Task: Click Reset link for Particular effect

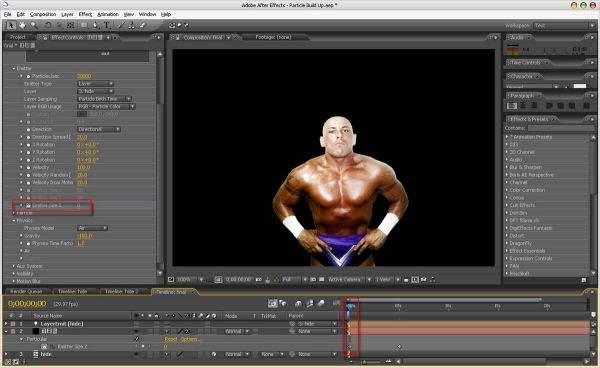Action: [x=170, y=339]
